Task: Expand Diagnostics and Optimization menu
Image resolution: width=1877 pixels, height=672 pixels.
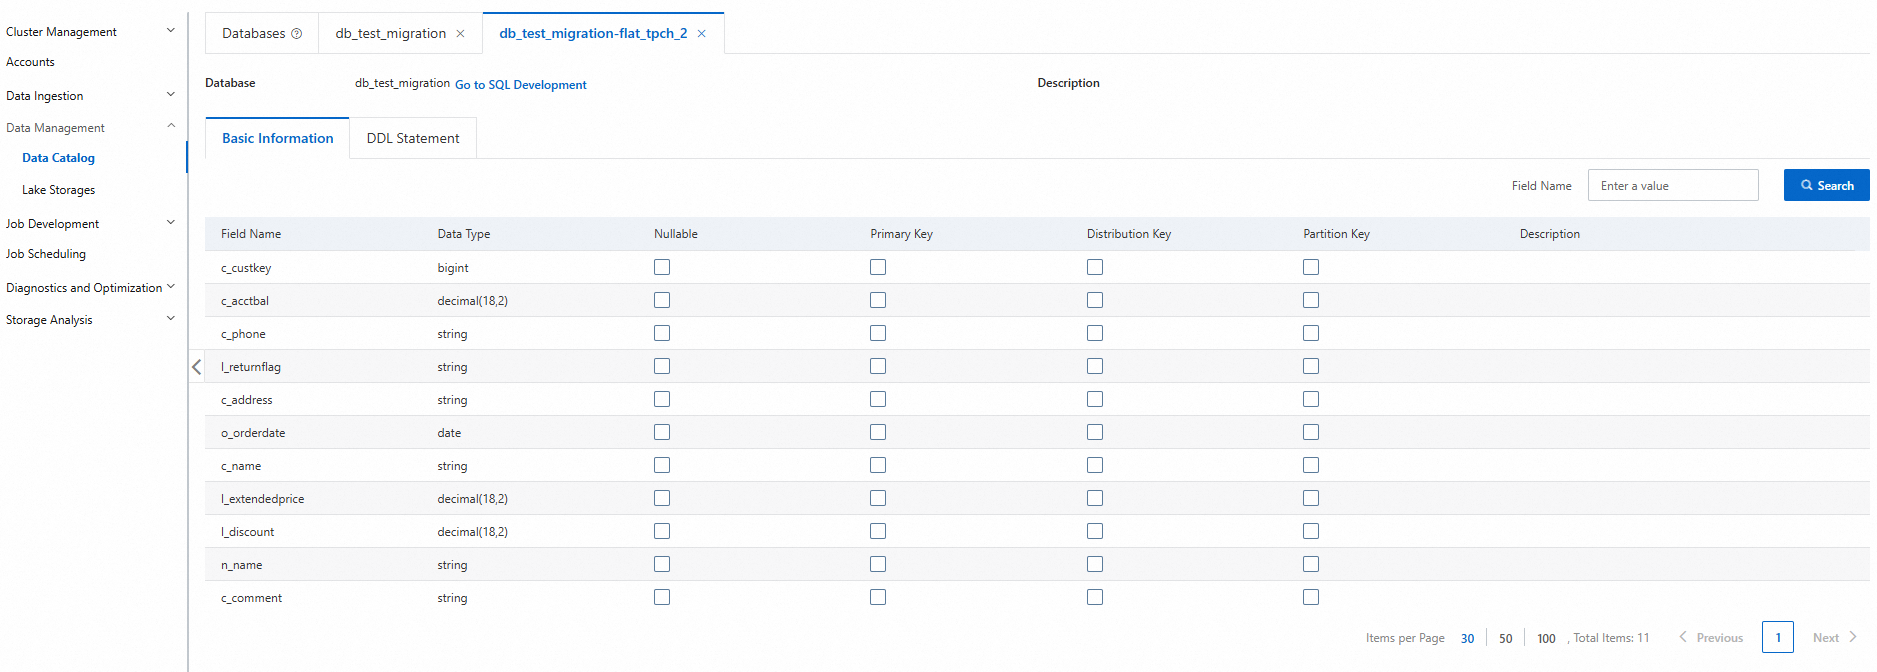Action: (x=171, y=287)
